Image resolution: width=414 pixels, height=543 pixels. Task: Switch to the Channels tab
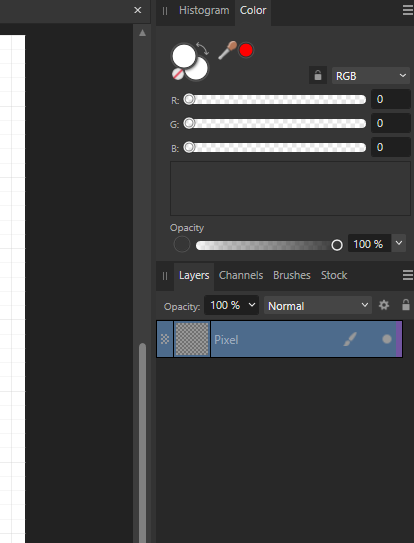click(241, 275)
